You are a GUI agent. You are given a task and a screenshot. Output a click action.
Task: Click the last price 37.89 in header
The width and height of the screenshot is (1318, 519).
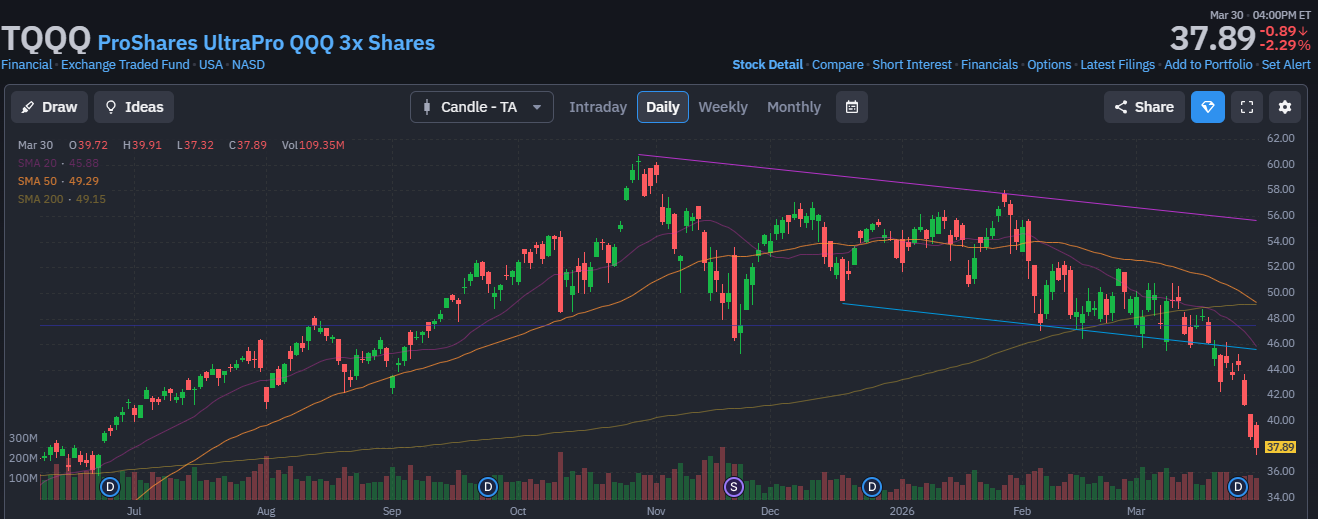click(1212, 38)
